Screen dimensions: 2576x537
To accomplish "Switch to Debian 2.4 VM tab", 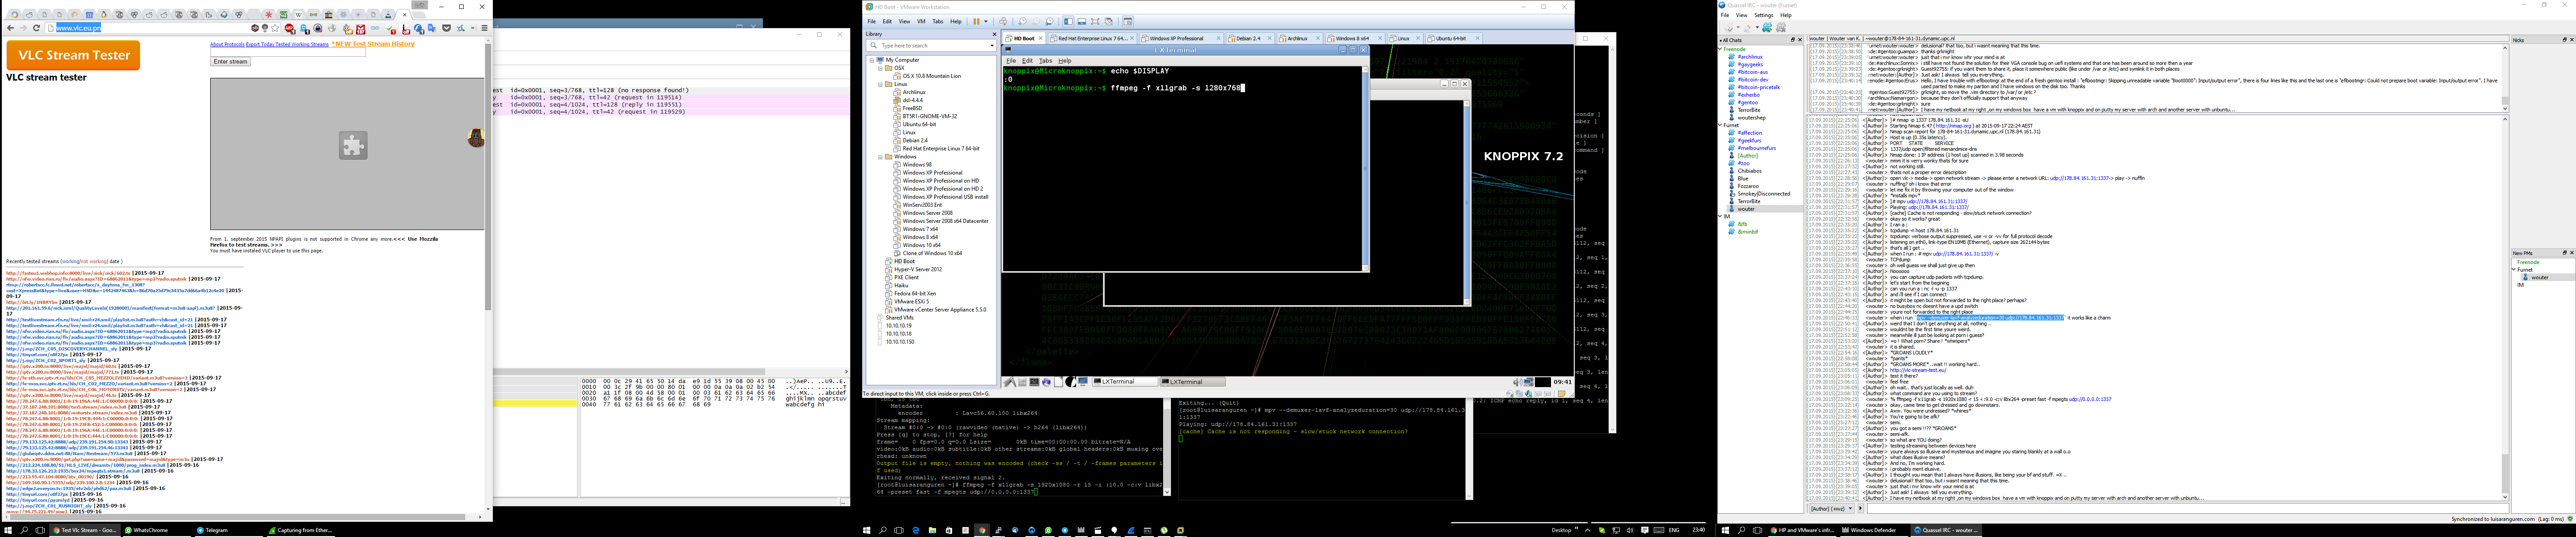I will 1248,38.
